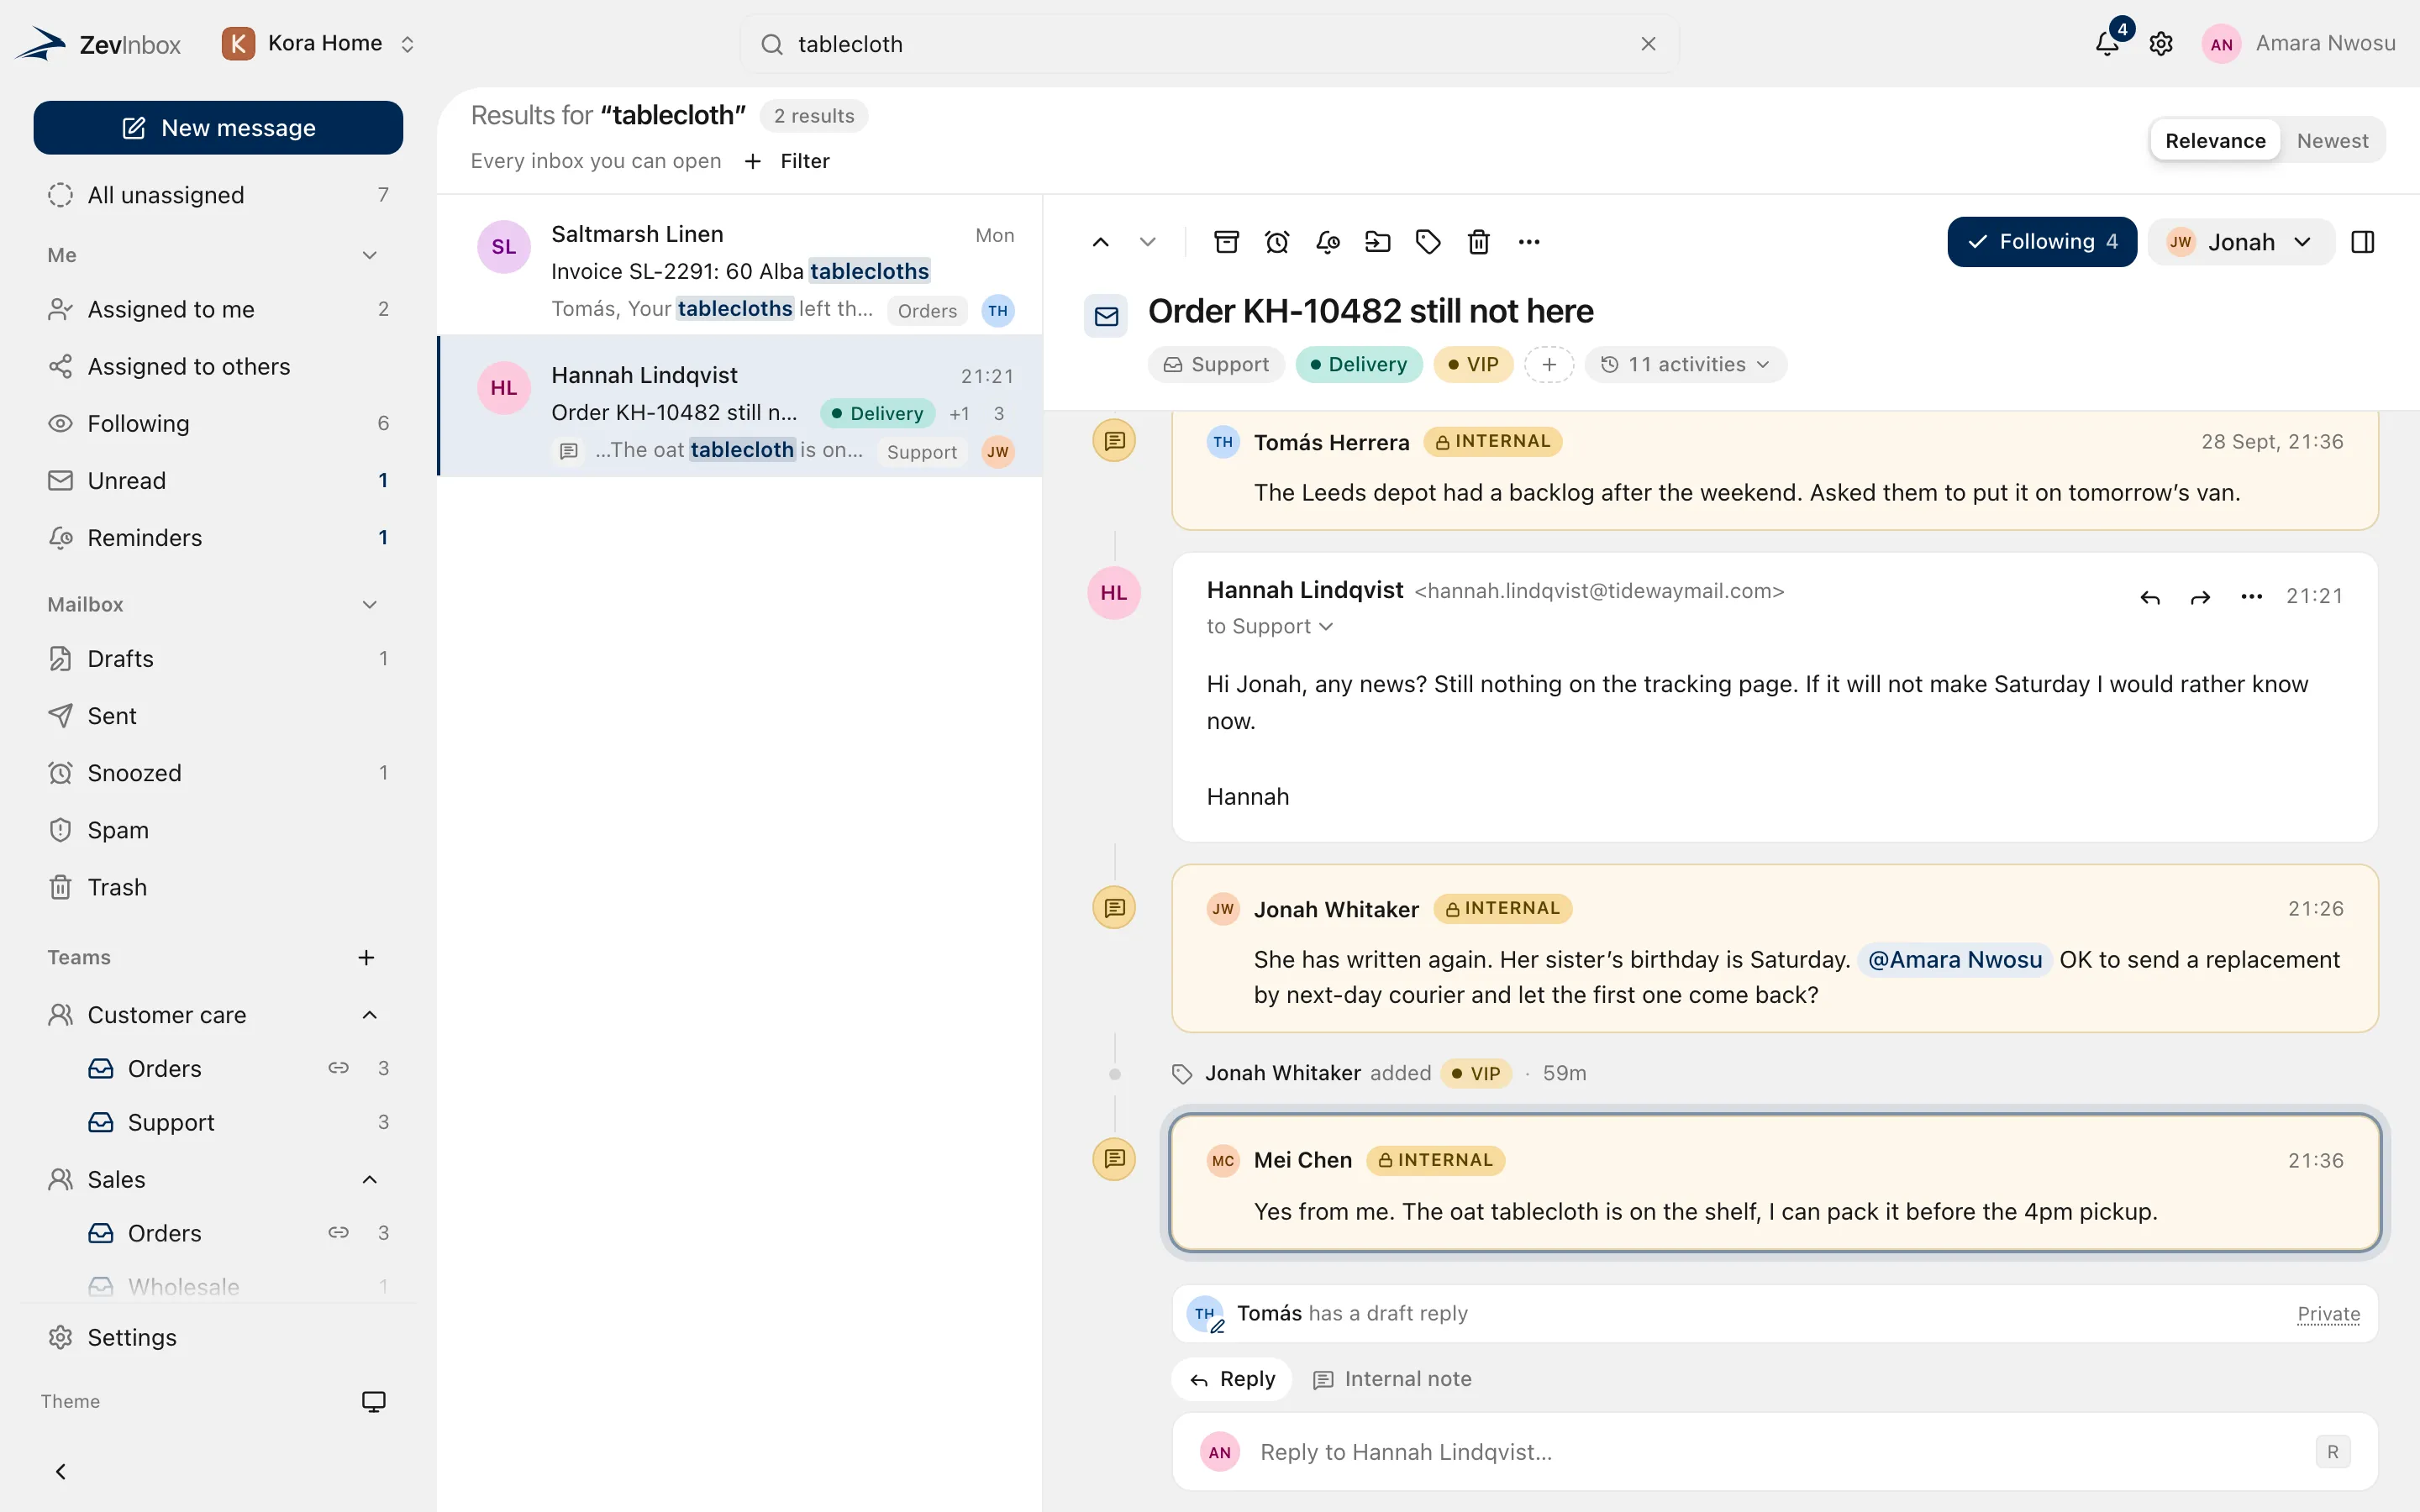Open the Hannah Lindqvist search result
The height and width of the screenshot is (1512, 2420).
pos(740,406)
